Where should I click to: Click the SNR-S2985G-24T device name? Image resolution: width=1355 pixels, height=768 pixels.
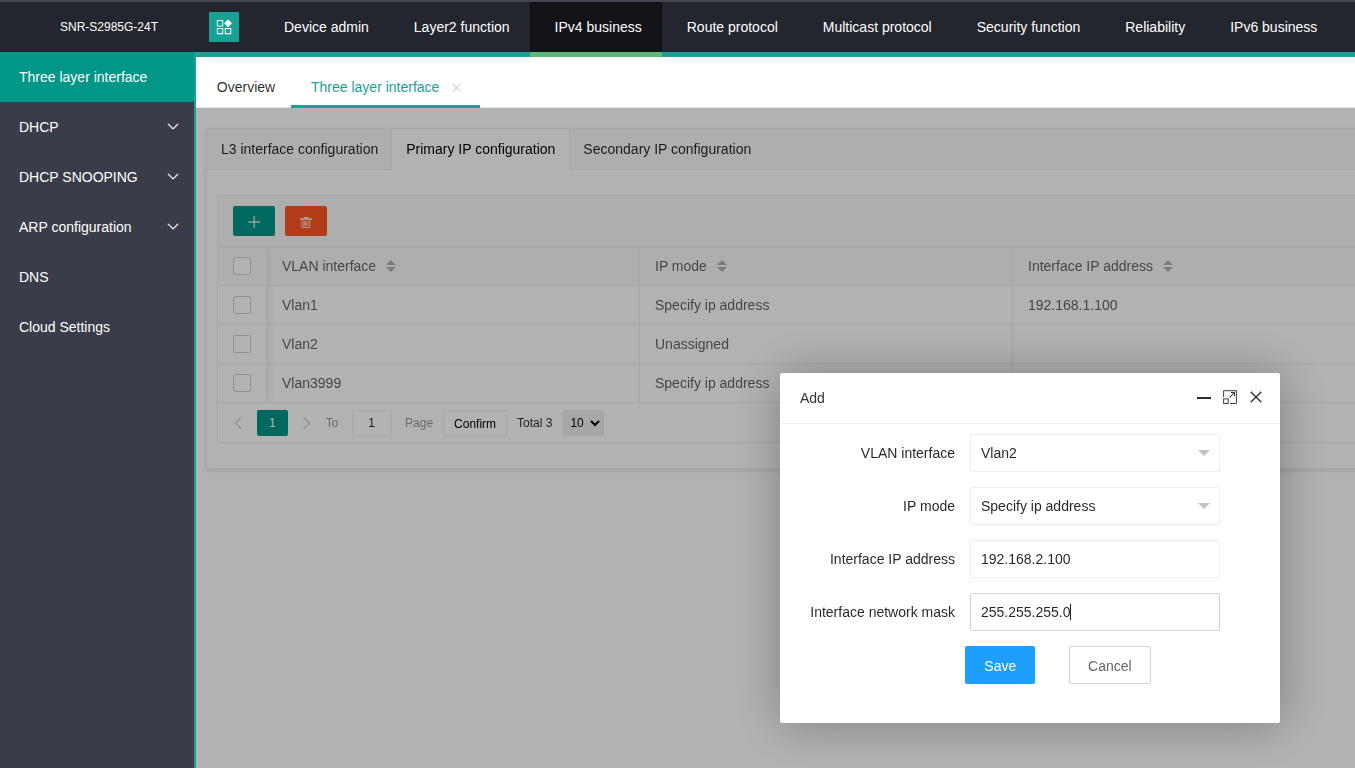click(108, 27)
